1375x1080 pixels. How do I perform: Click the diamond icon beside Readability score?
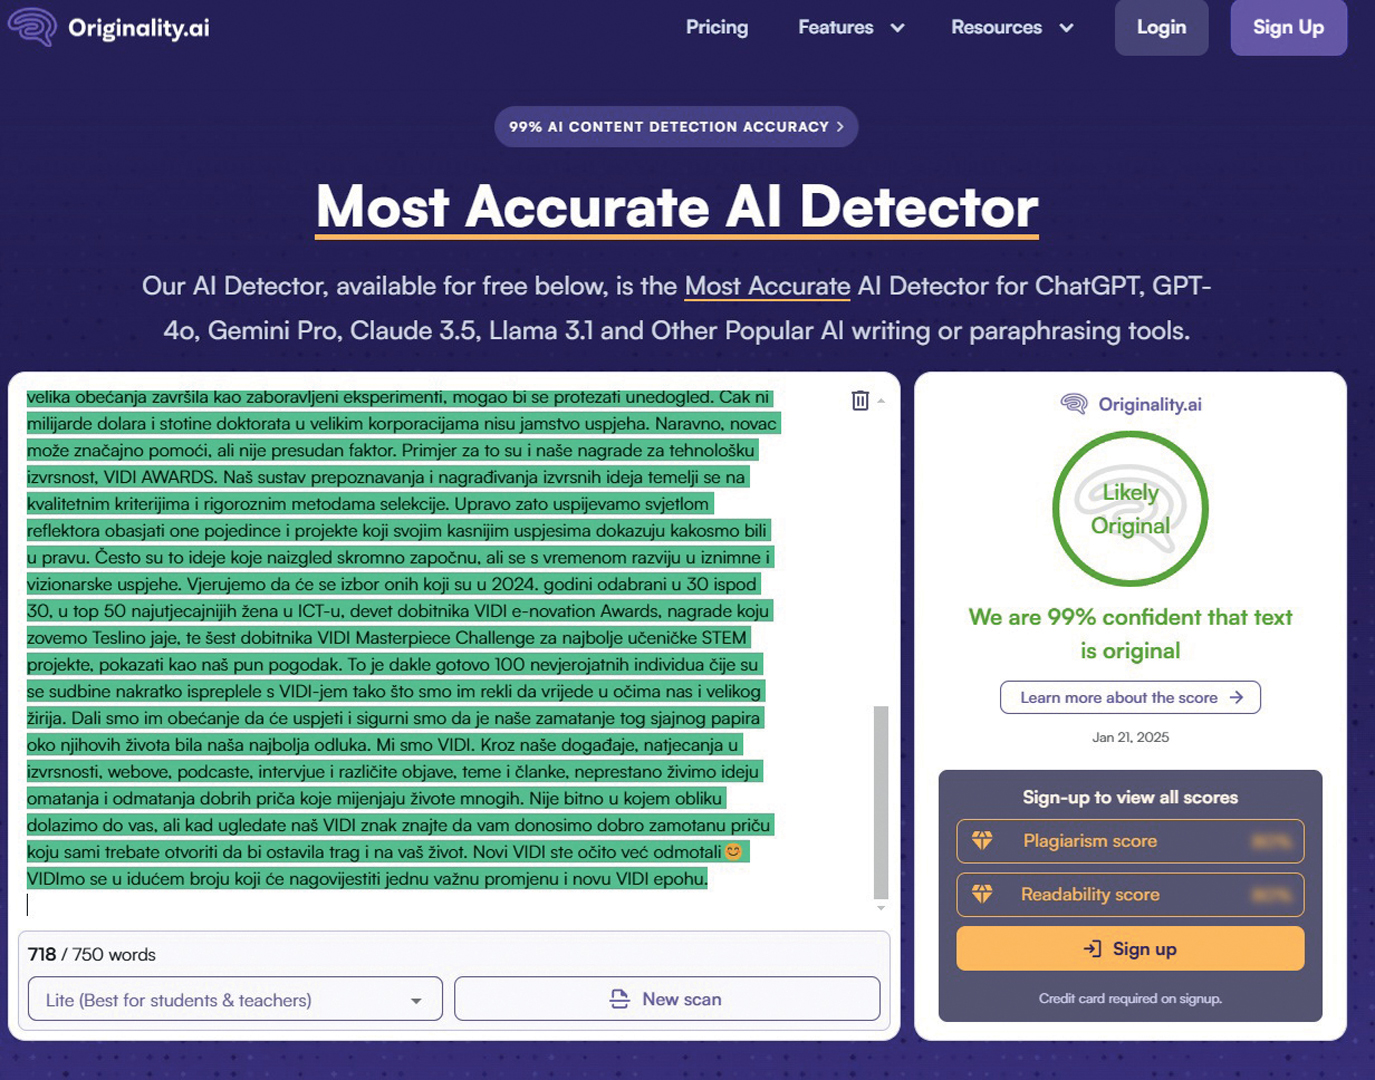pyautogui.click(x=982, y=894)
